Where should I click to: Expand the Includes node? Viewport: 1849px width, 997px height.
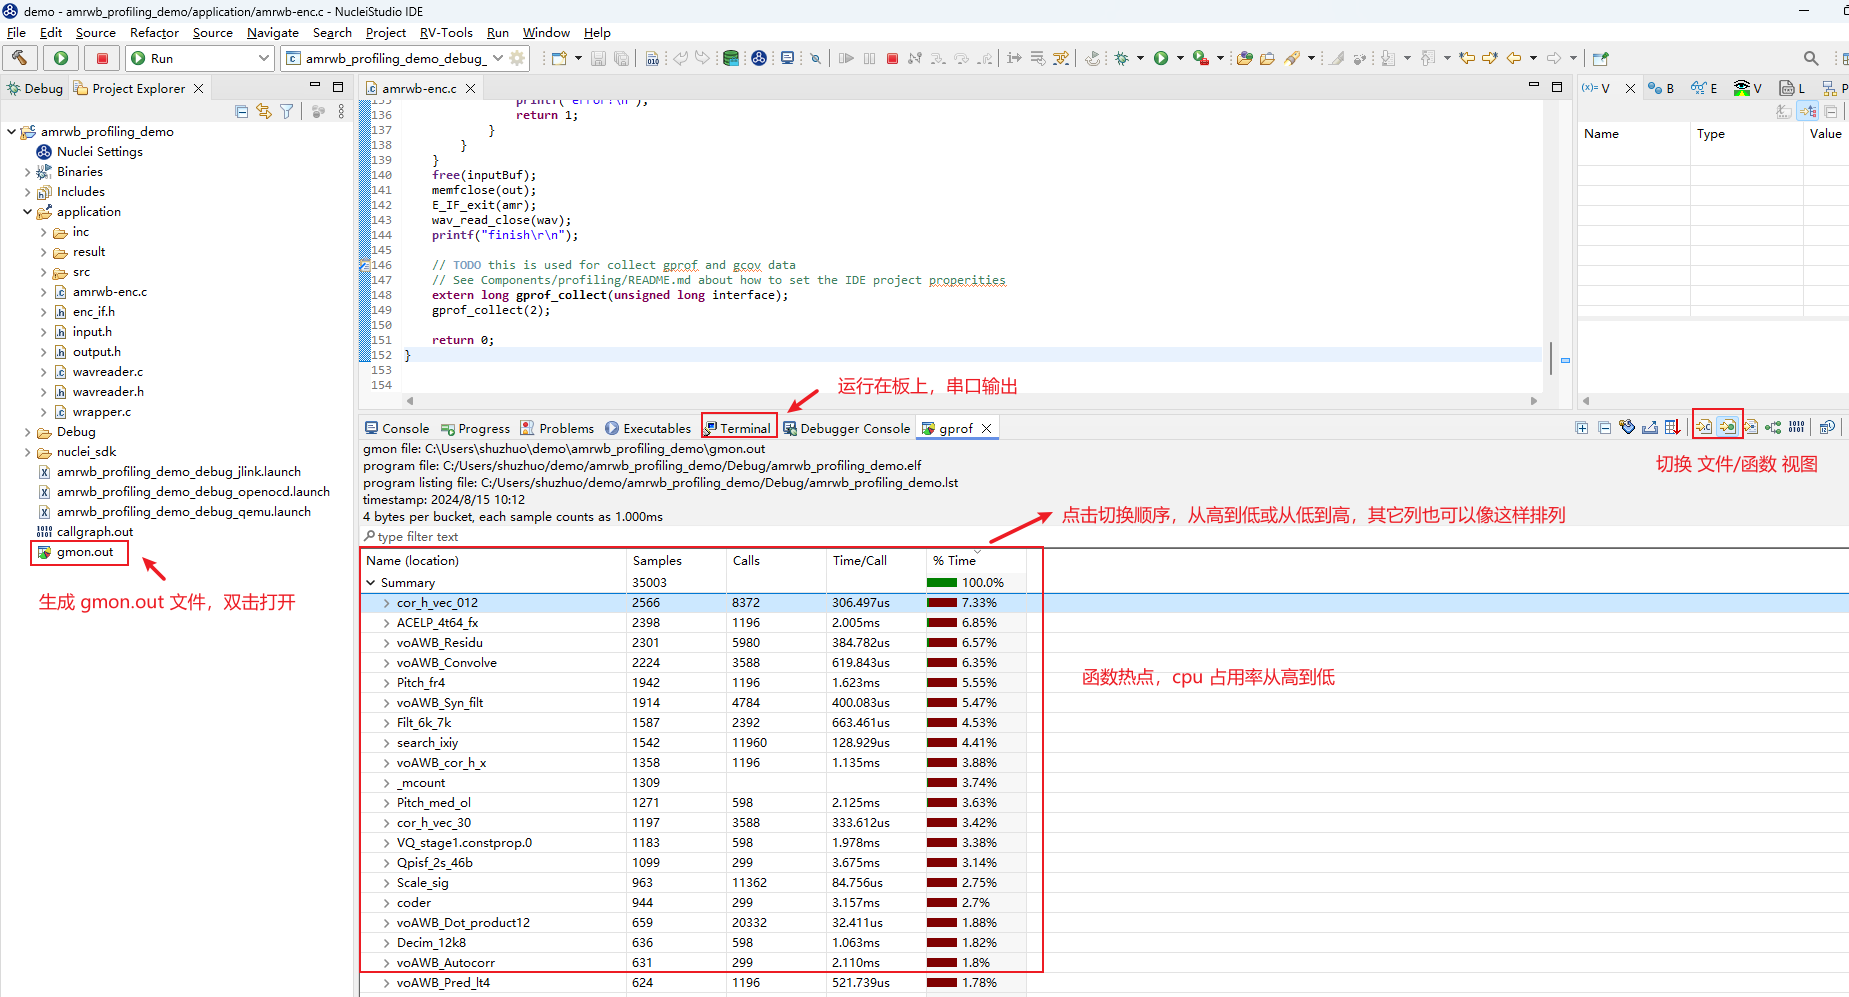pos(27,192)
